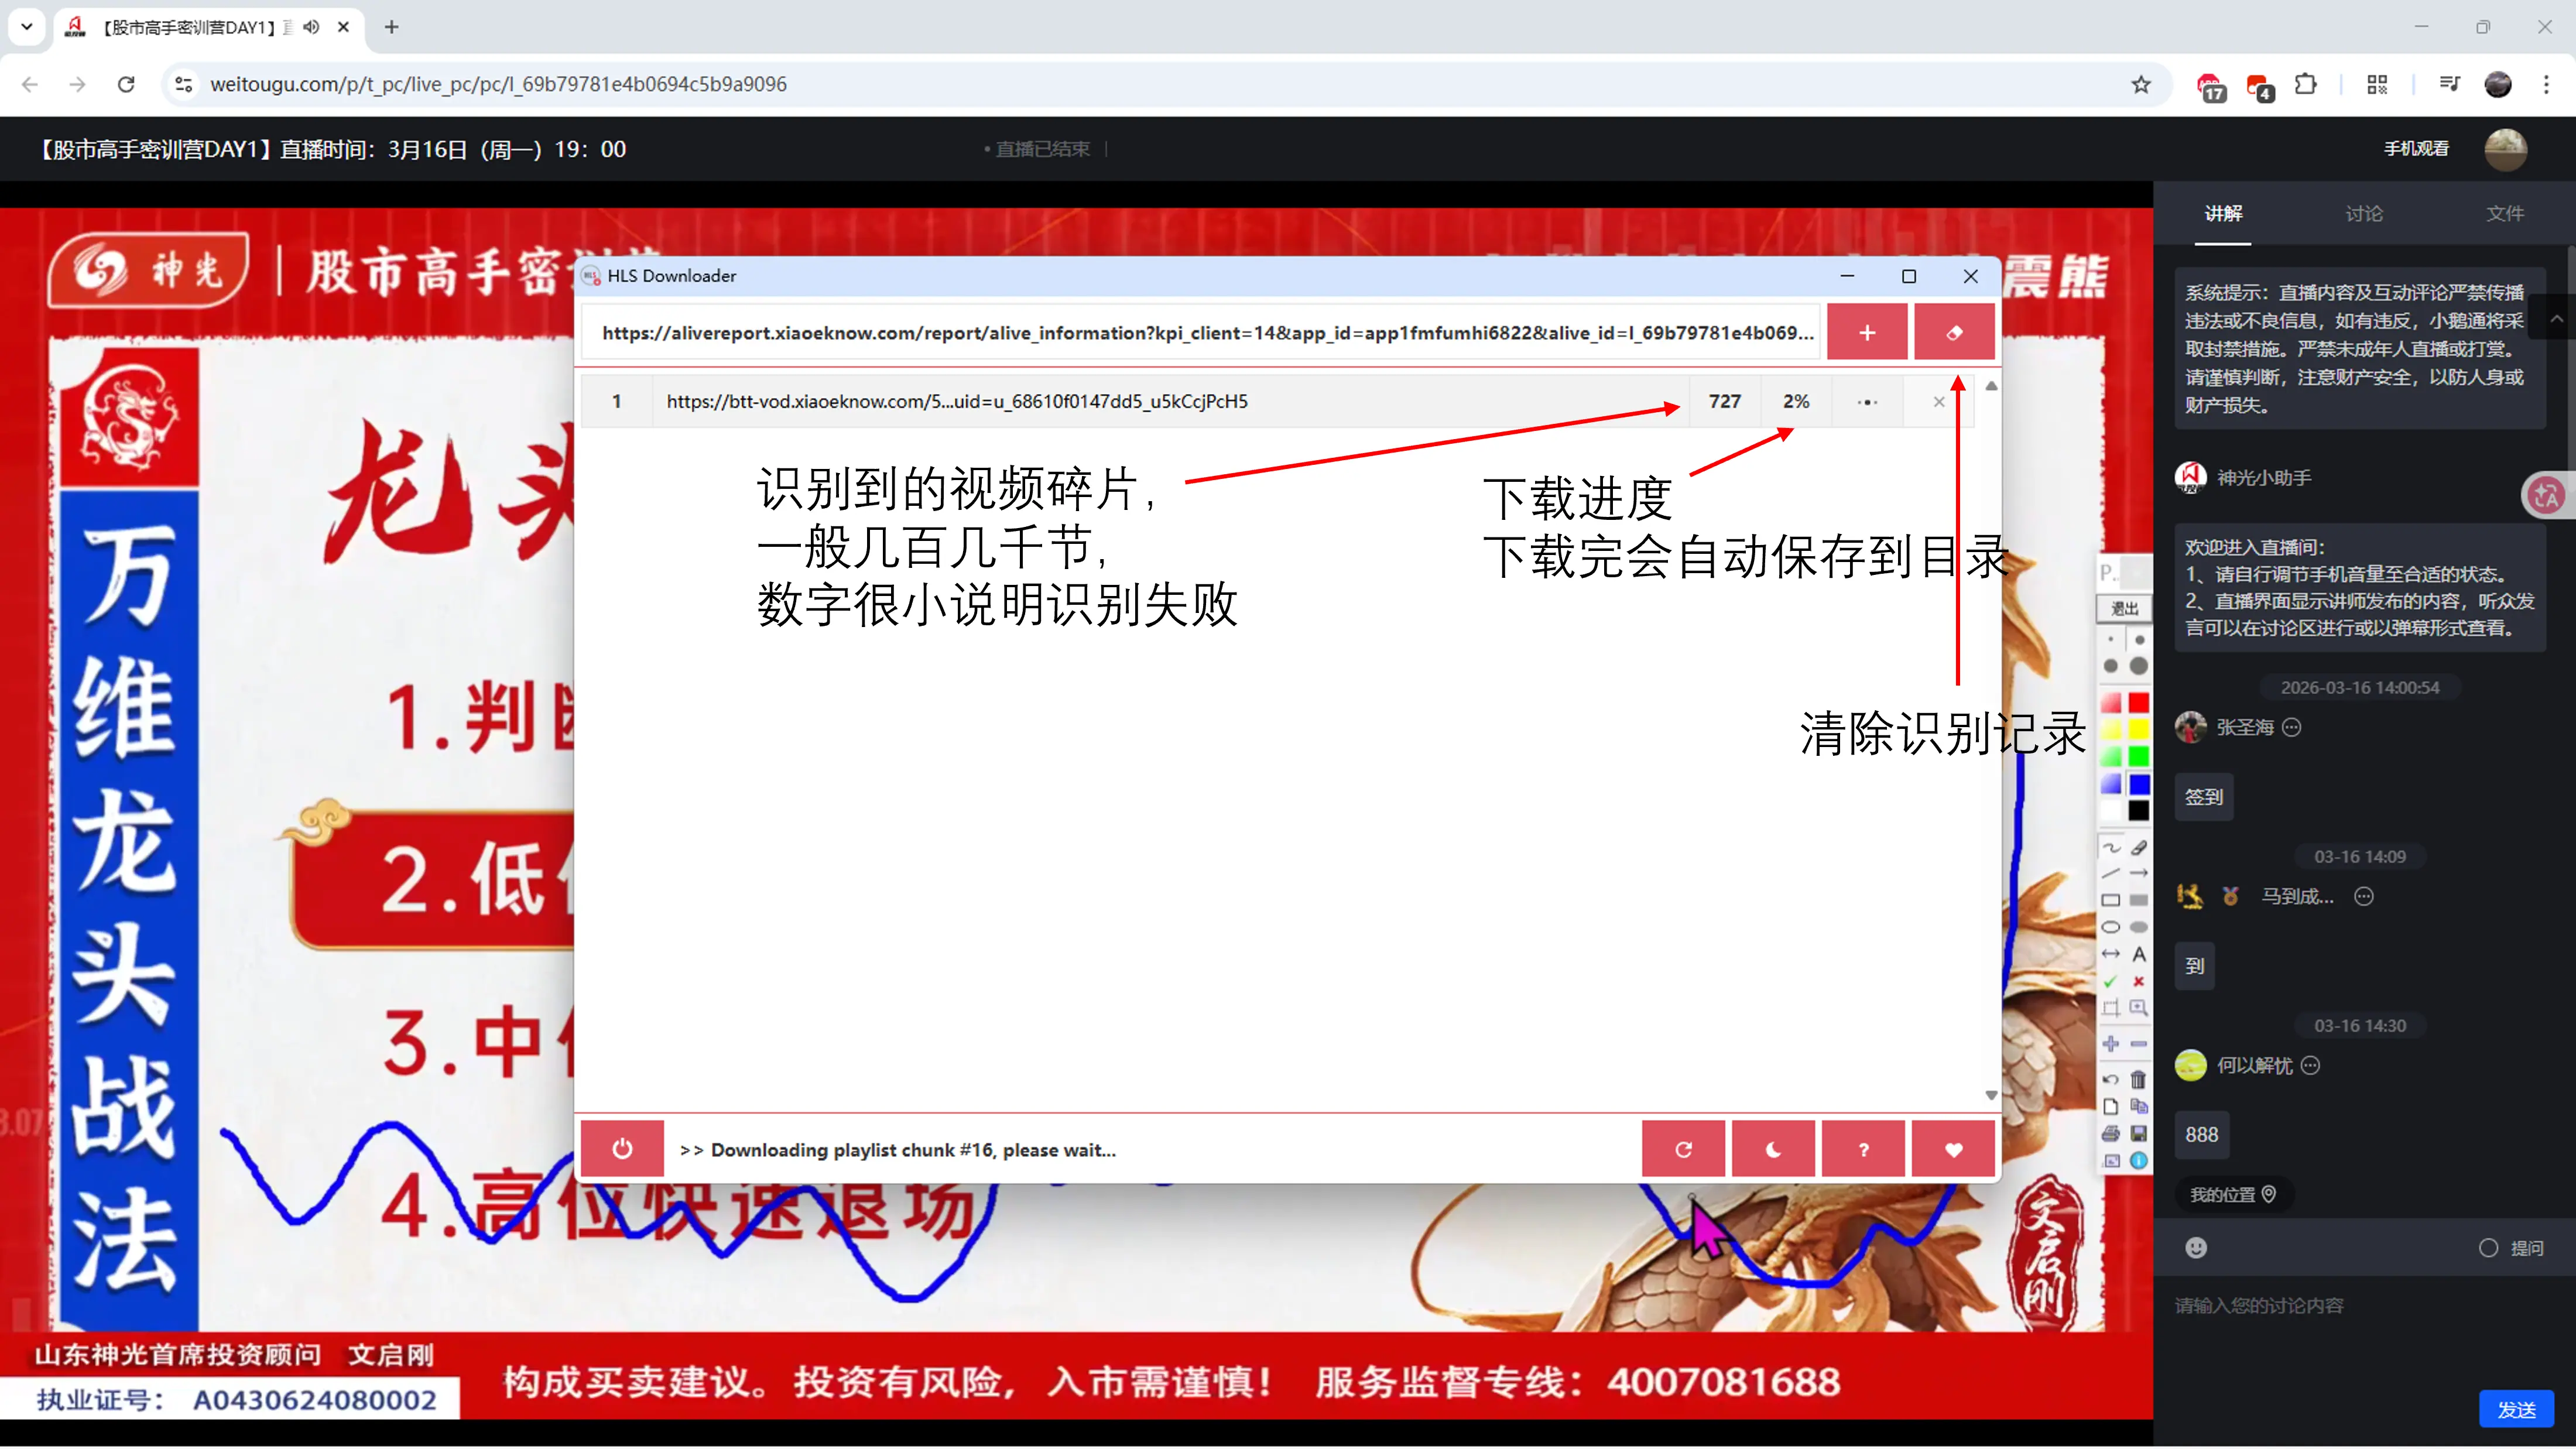Switch to the 讨论 tab
2576x1449 pixels.
pyautogui.click(x=2364, y=214)
